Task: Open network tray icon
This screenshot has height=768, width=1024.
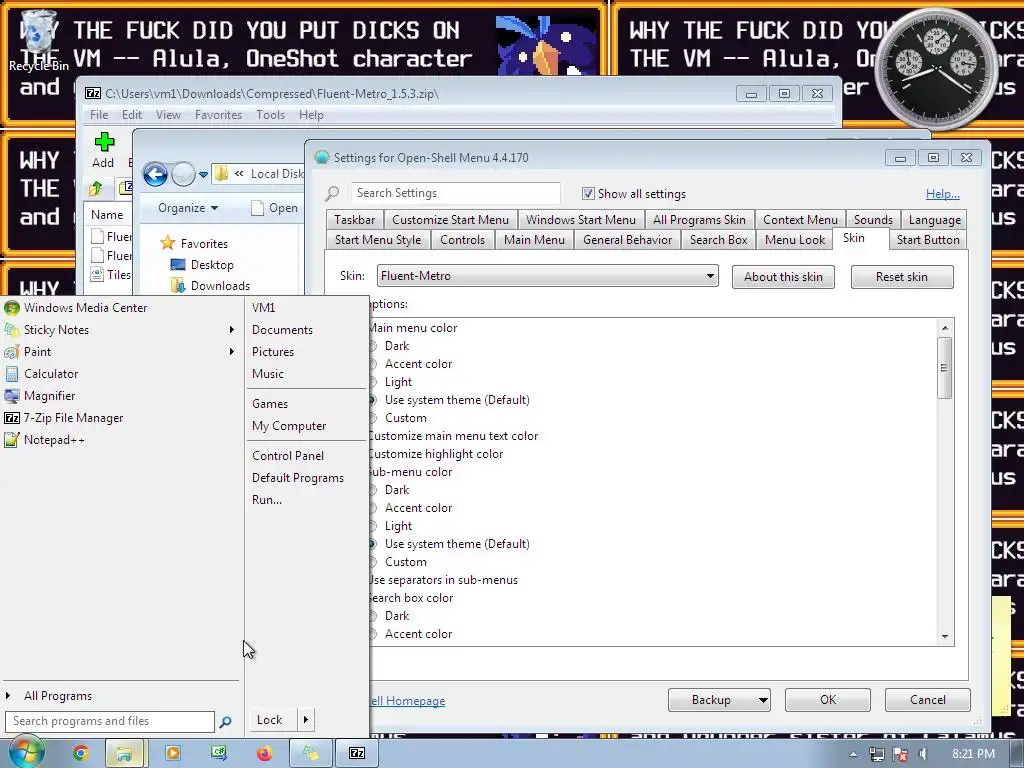Action: point(877,754)
